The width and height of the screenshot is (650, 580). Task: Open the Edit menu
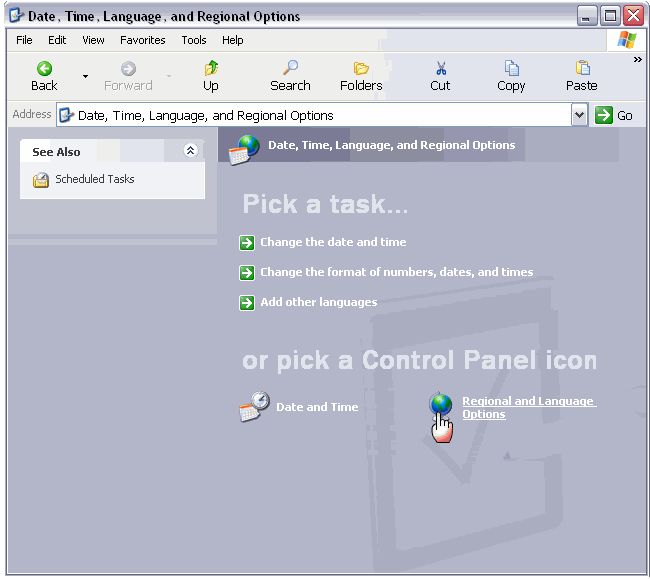[x=57, y=40]
